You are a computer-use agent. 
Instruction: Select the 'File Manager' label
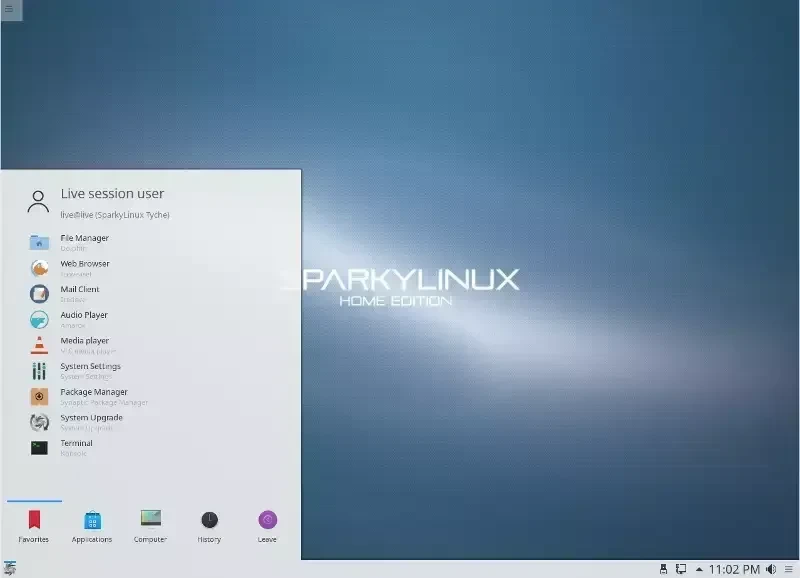(x=85, y=238)
